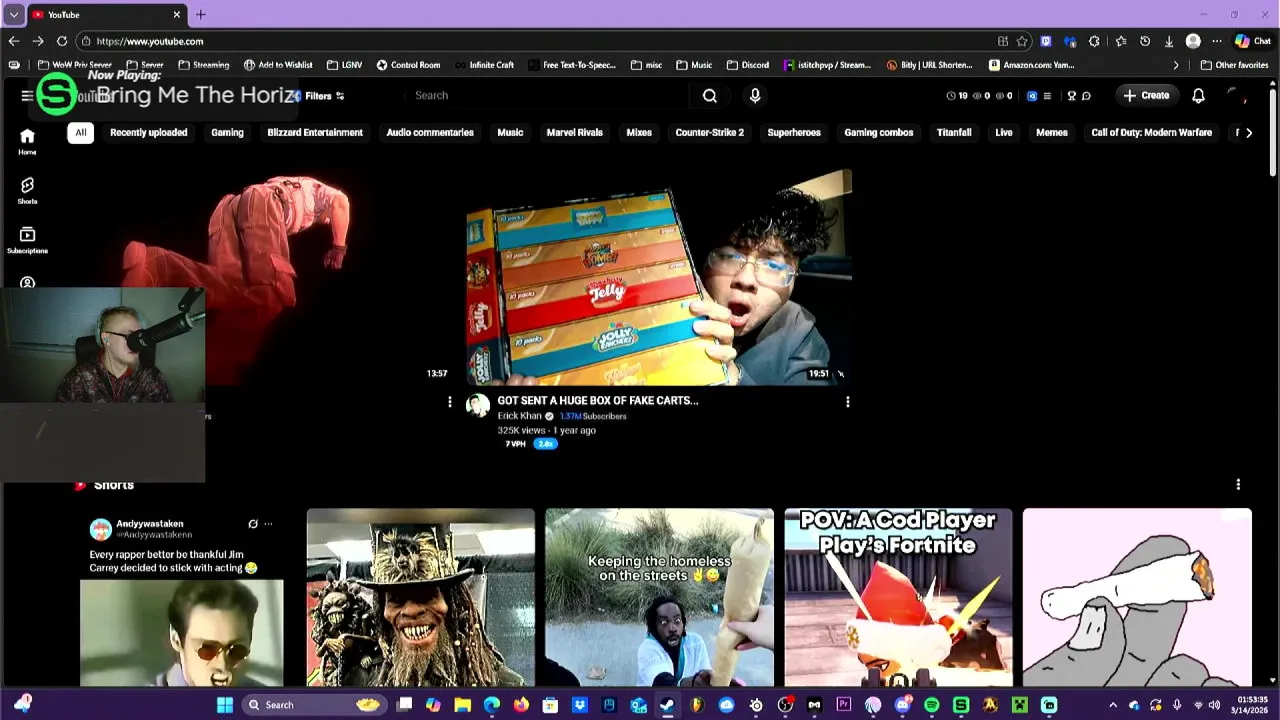Open the Jim Carrey rapper Short

pyautogui.click(x=182, y=598)
